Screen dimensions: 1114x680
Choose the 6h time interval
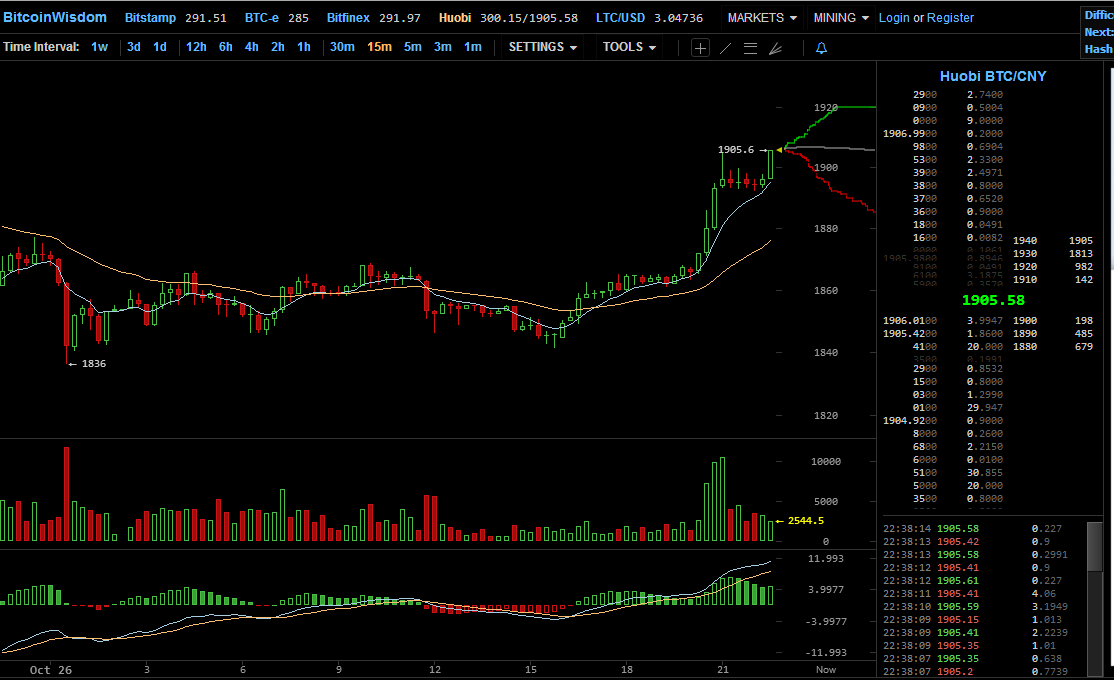[226, 47]
